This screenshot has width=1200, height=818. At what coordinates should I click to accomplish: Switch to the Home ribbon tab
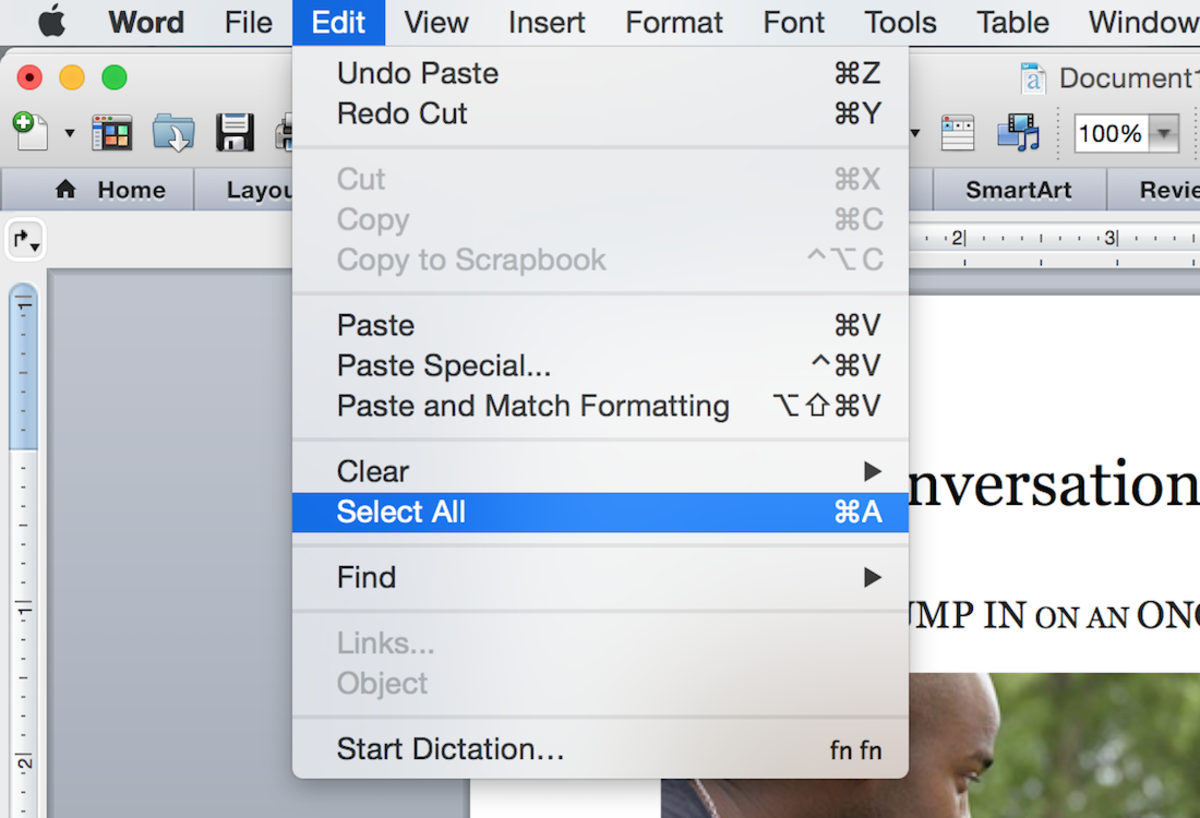tap(110, 190)
